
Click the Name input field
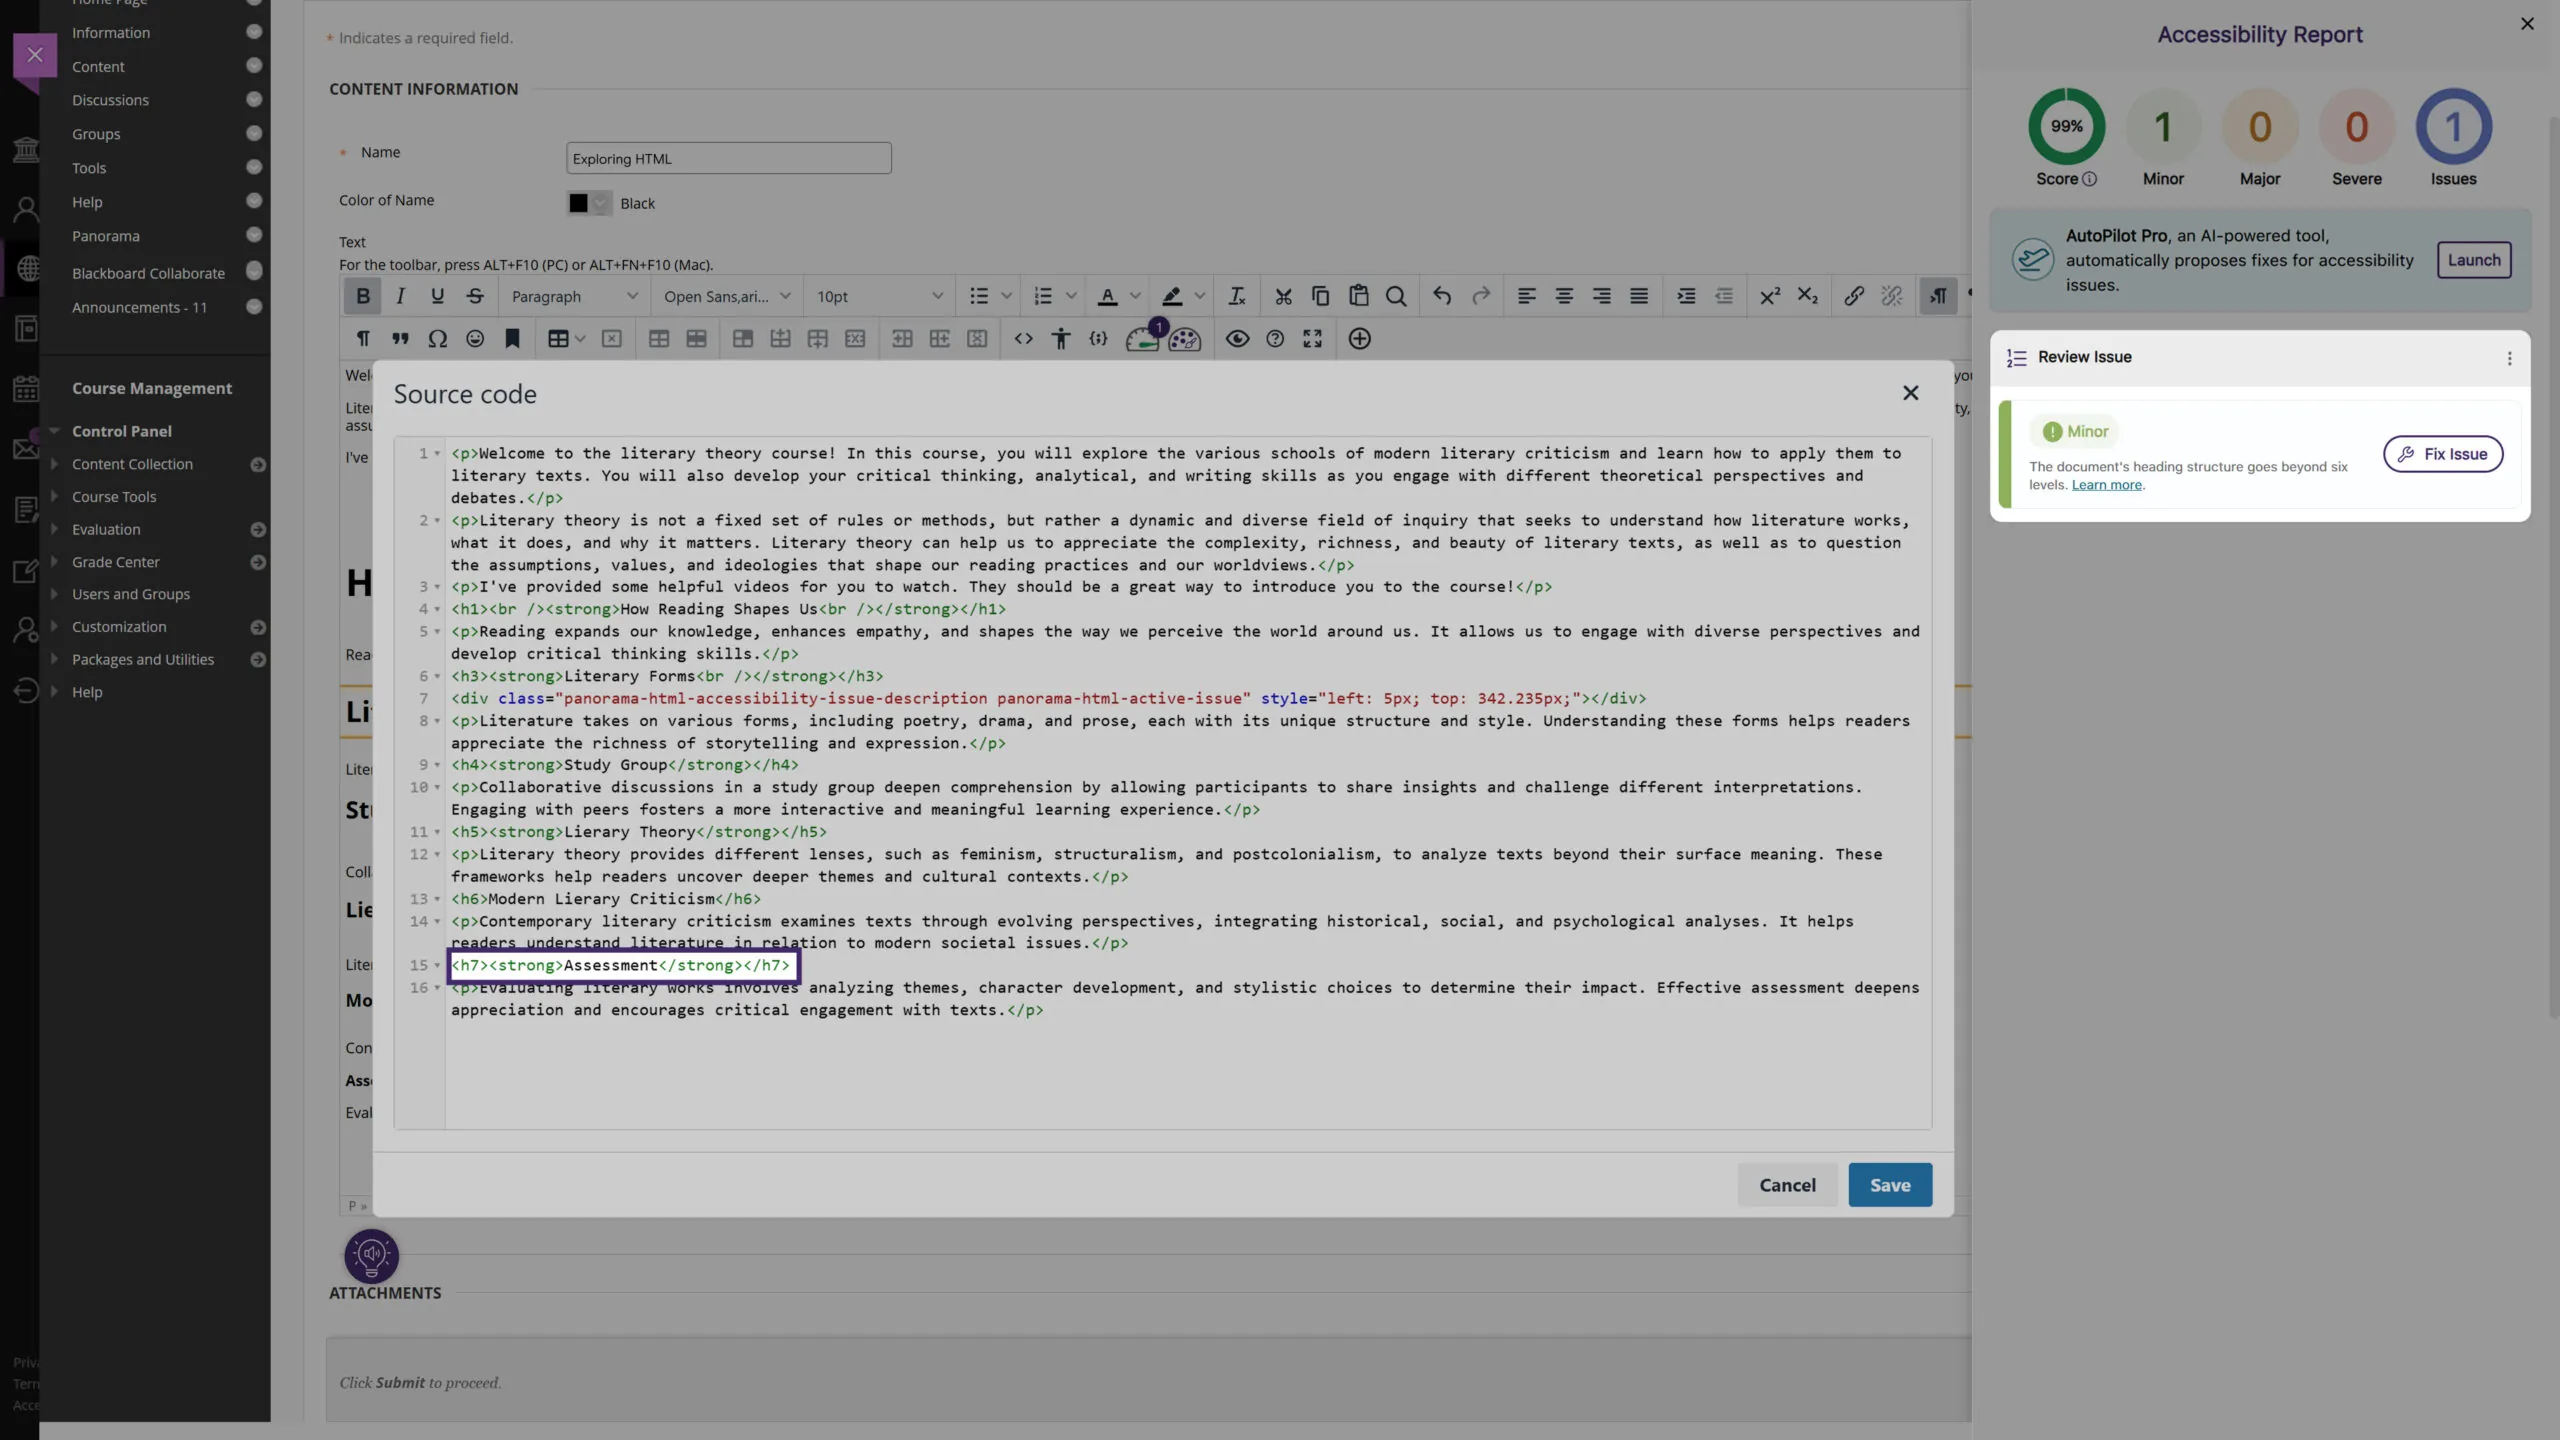click(x=728, y=158)
